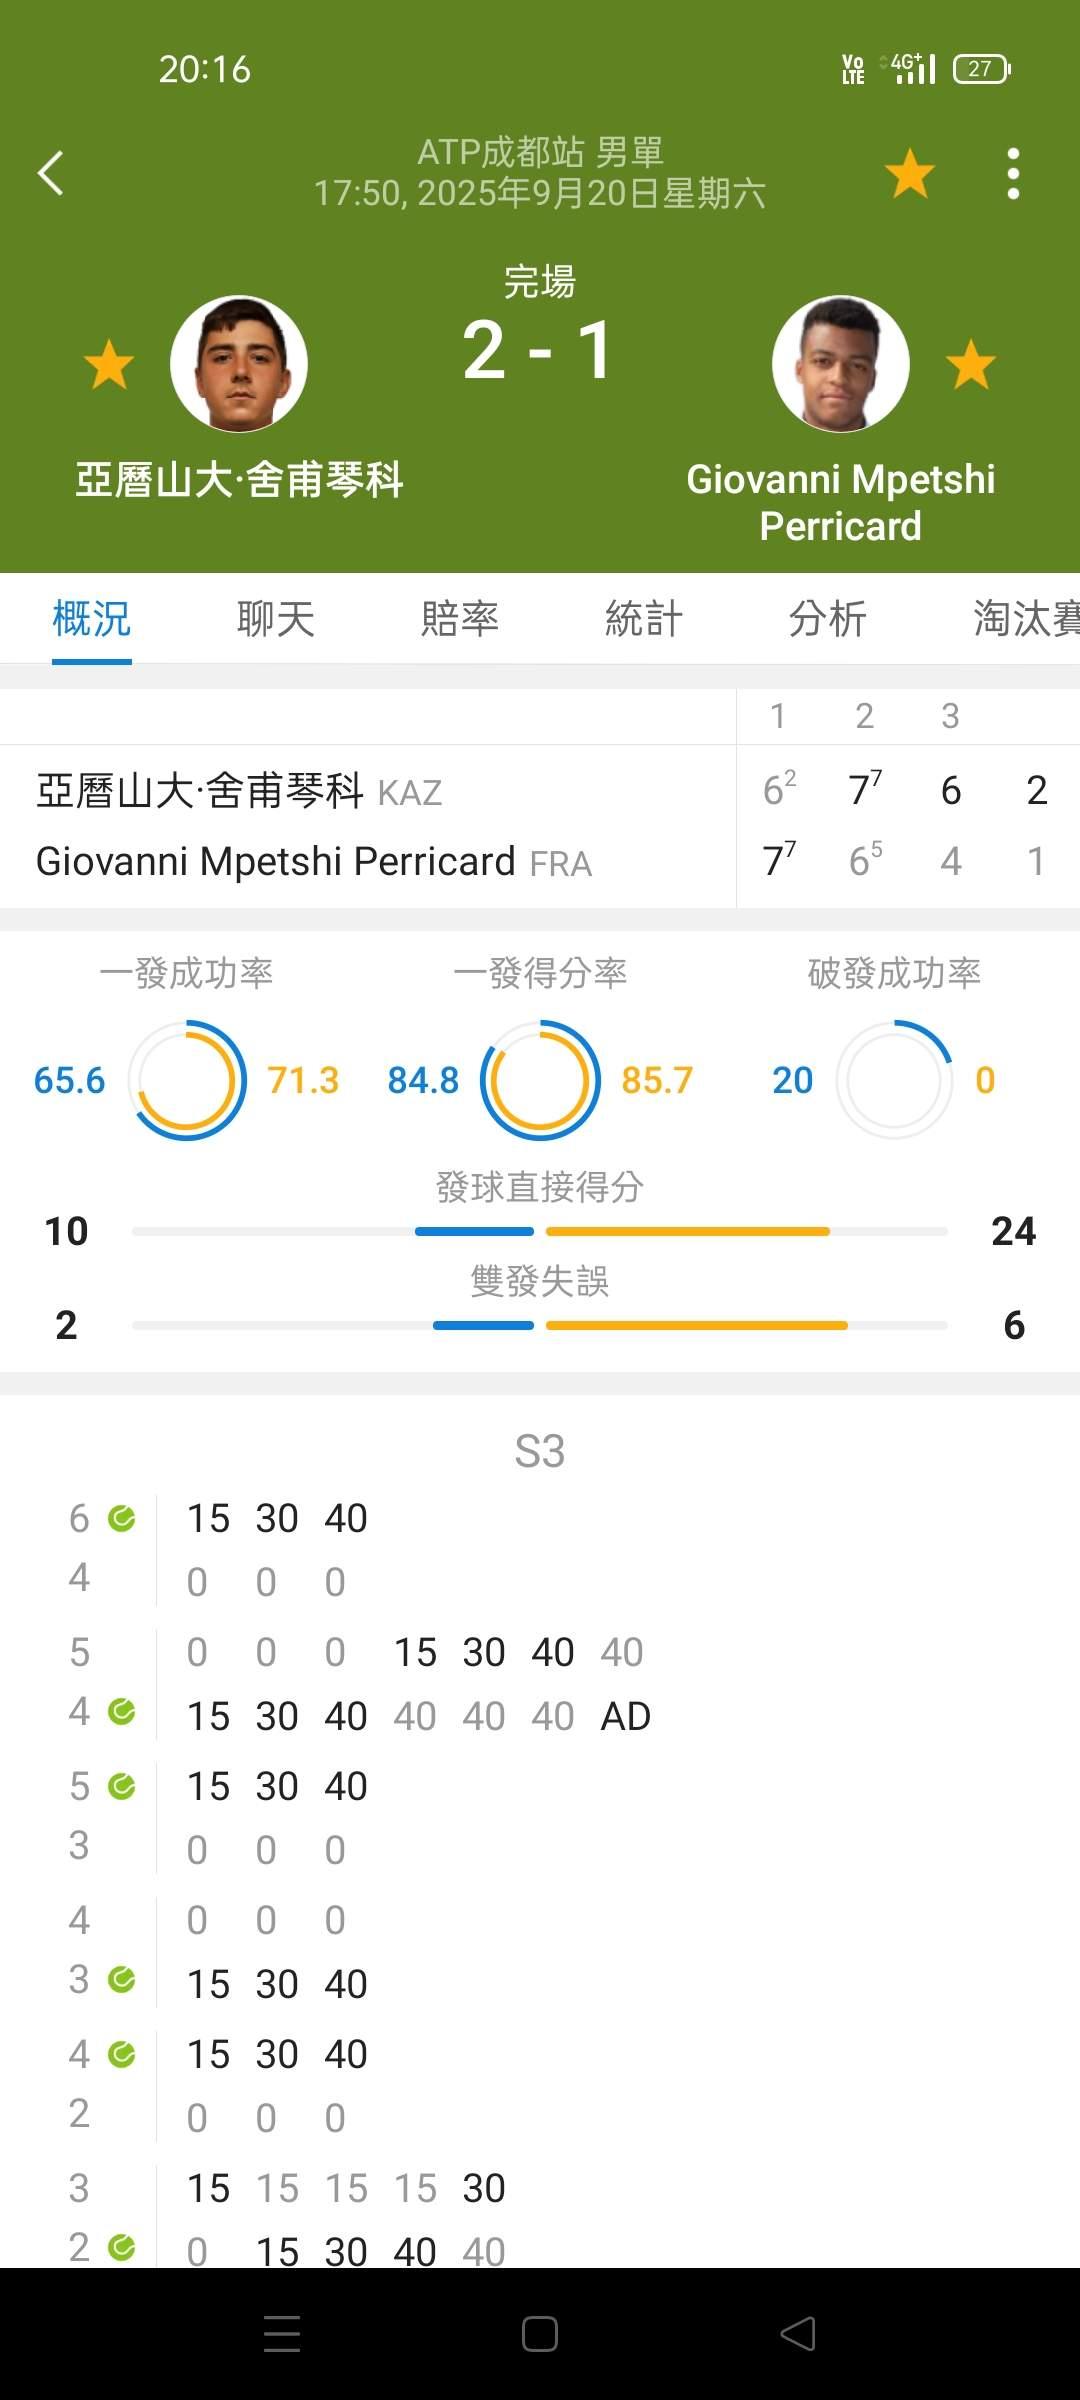
Task: Switch to the 賠率 tab
Action: [460, 618]
